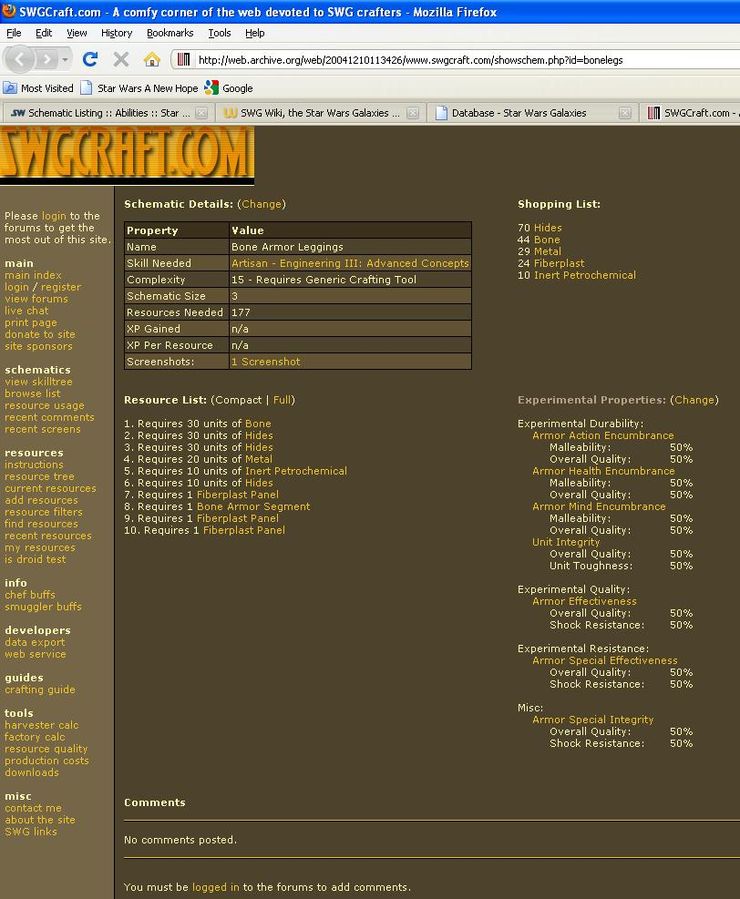740x899 pixels.
Task: Open the back history dropdown arrow
Action: [64, 60]
